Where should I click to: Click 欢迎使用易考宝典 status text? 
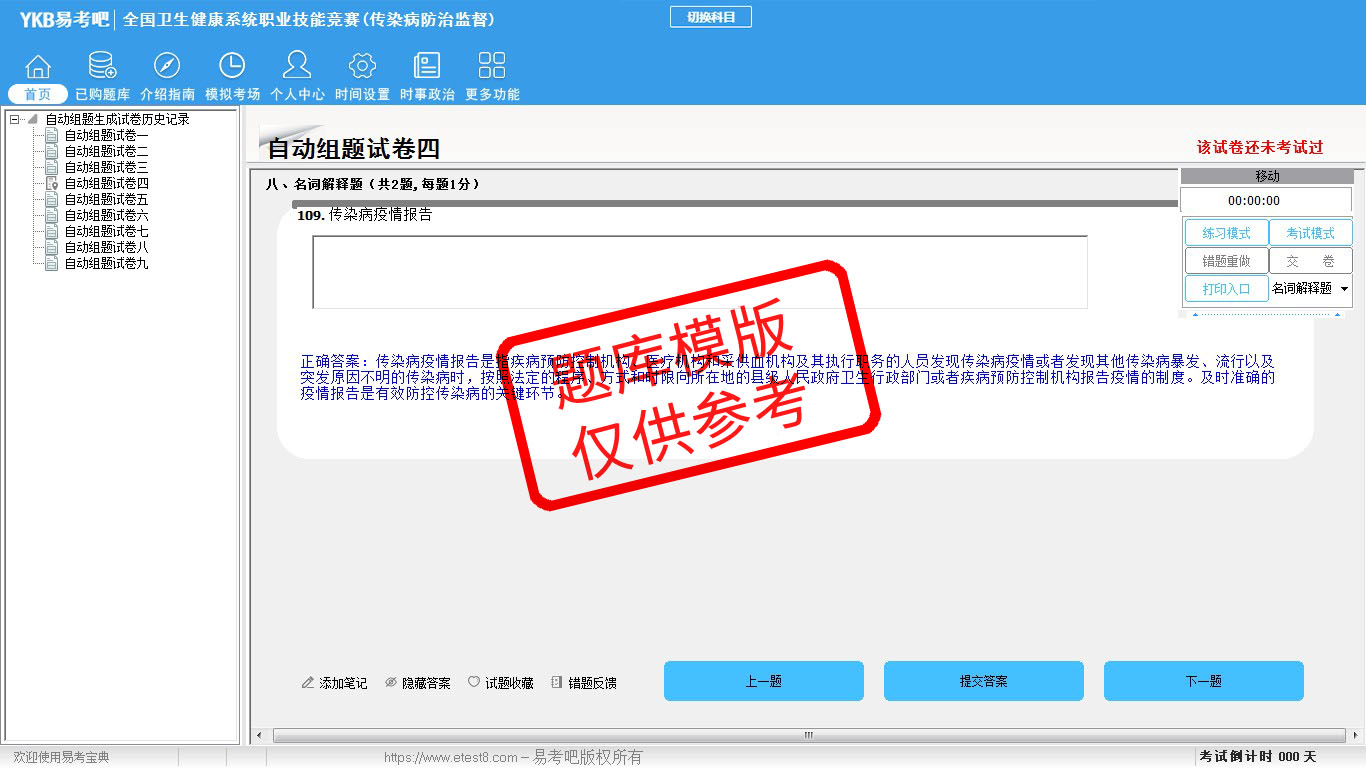pyautogui.click(x=61, y=757)
